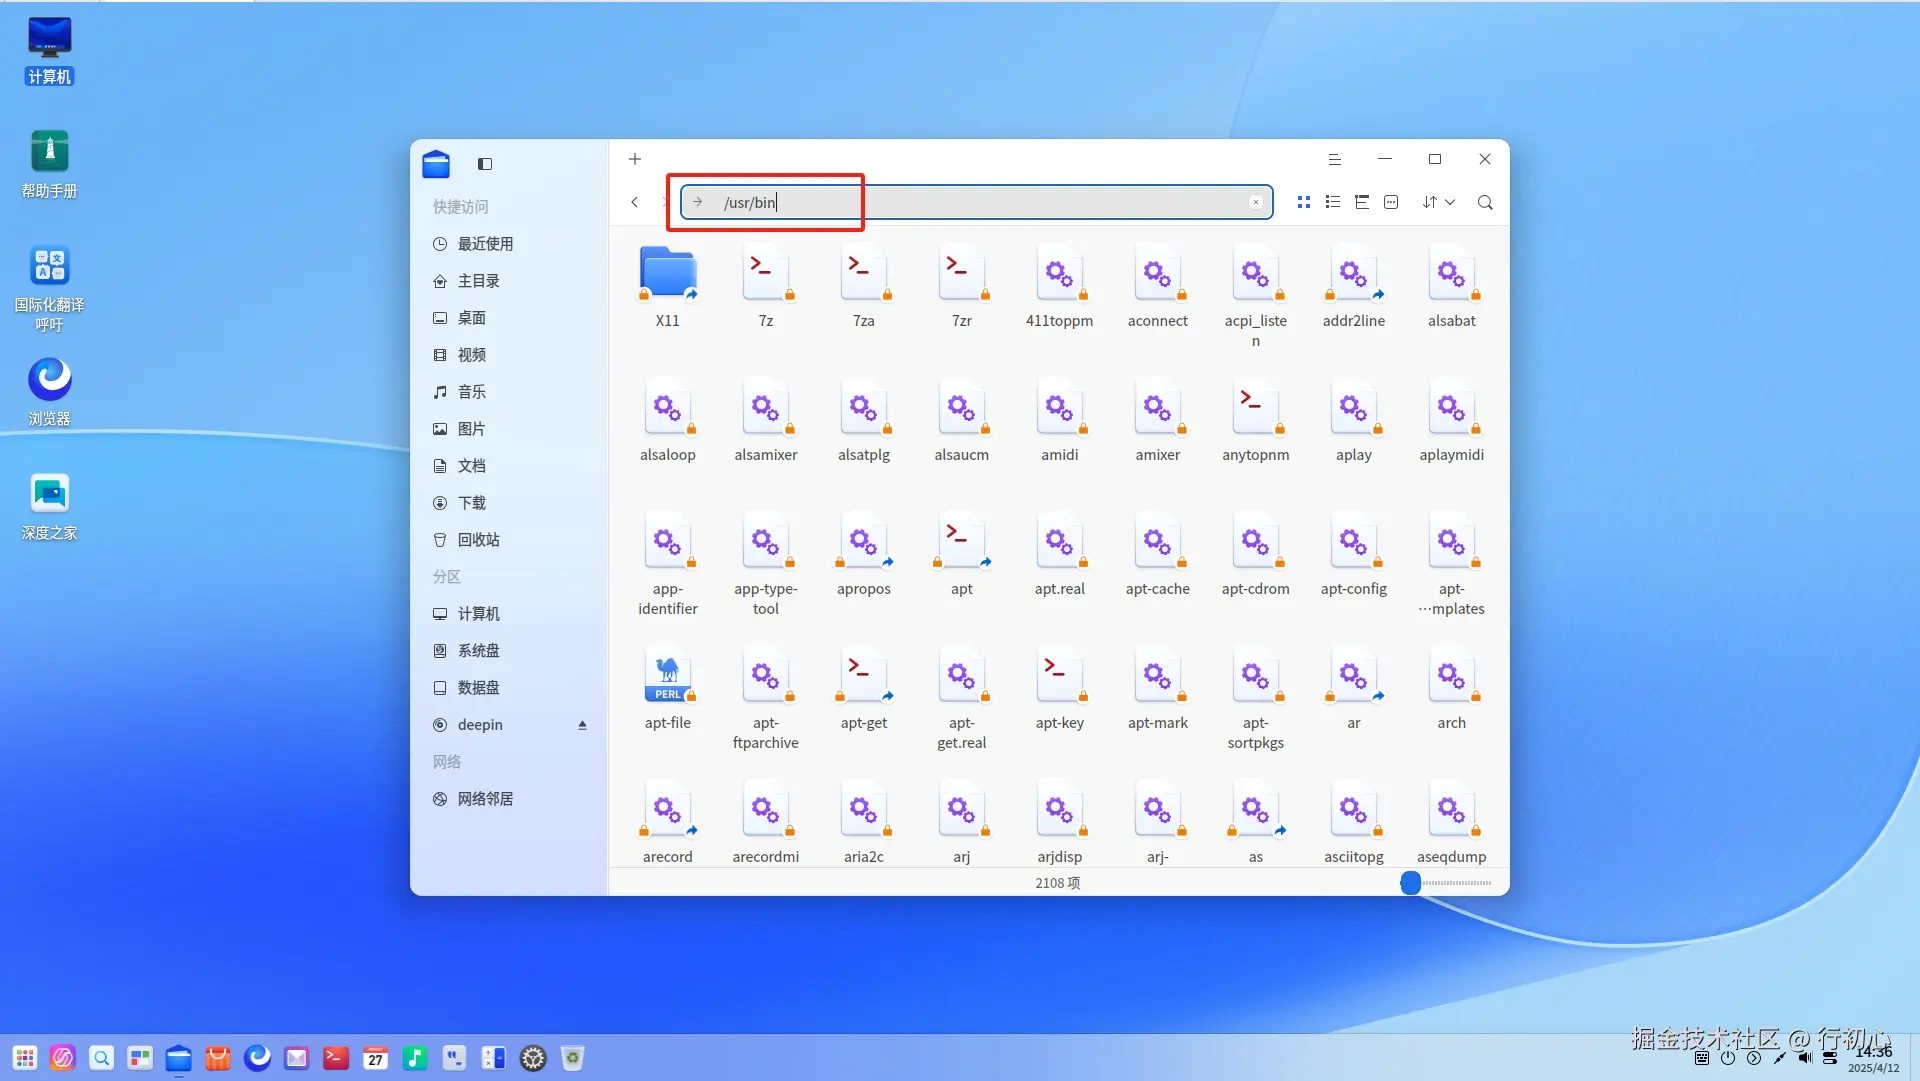Switch to icon grid view
The image size is (1920, 1081).
(1303, 202)
